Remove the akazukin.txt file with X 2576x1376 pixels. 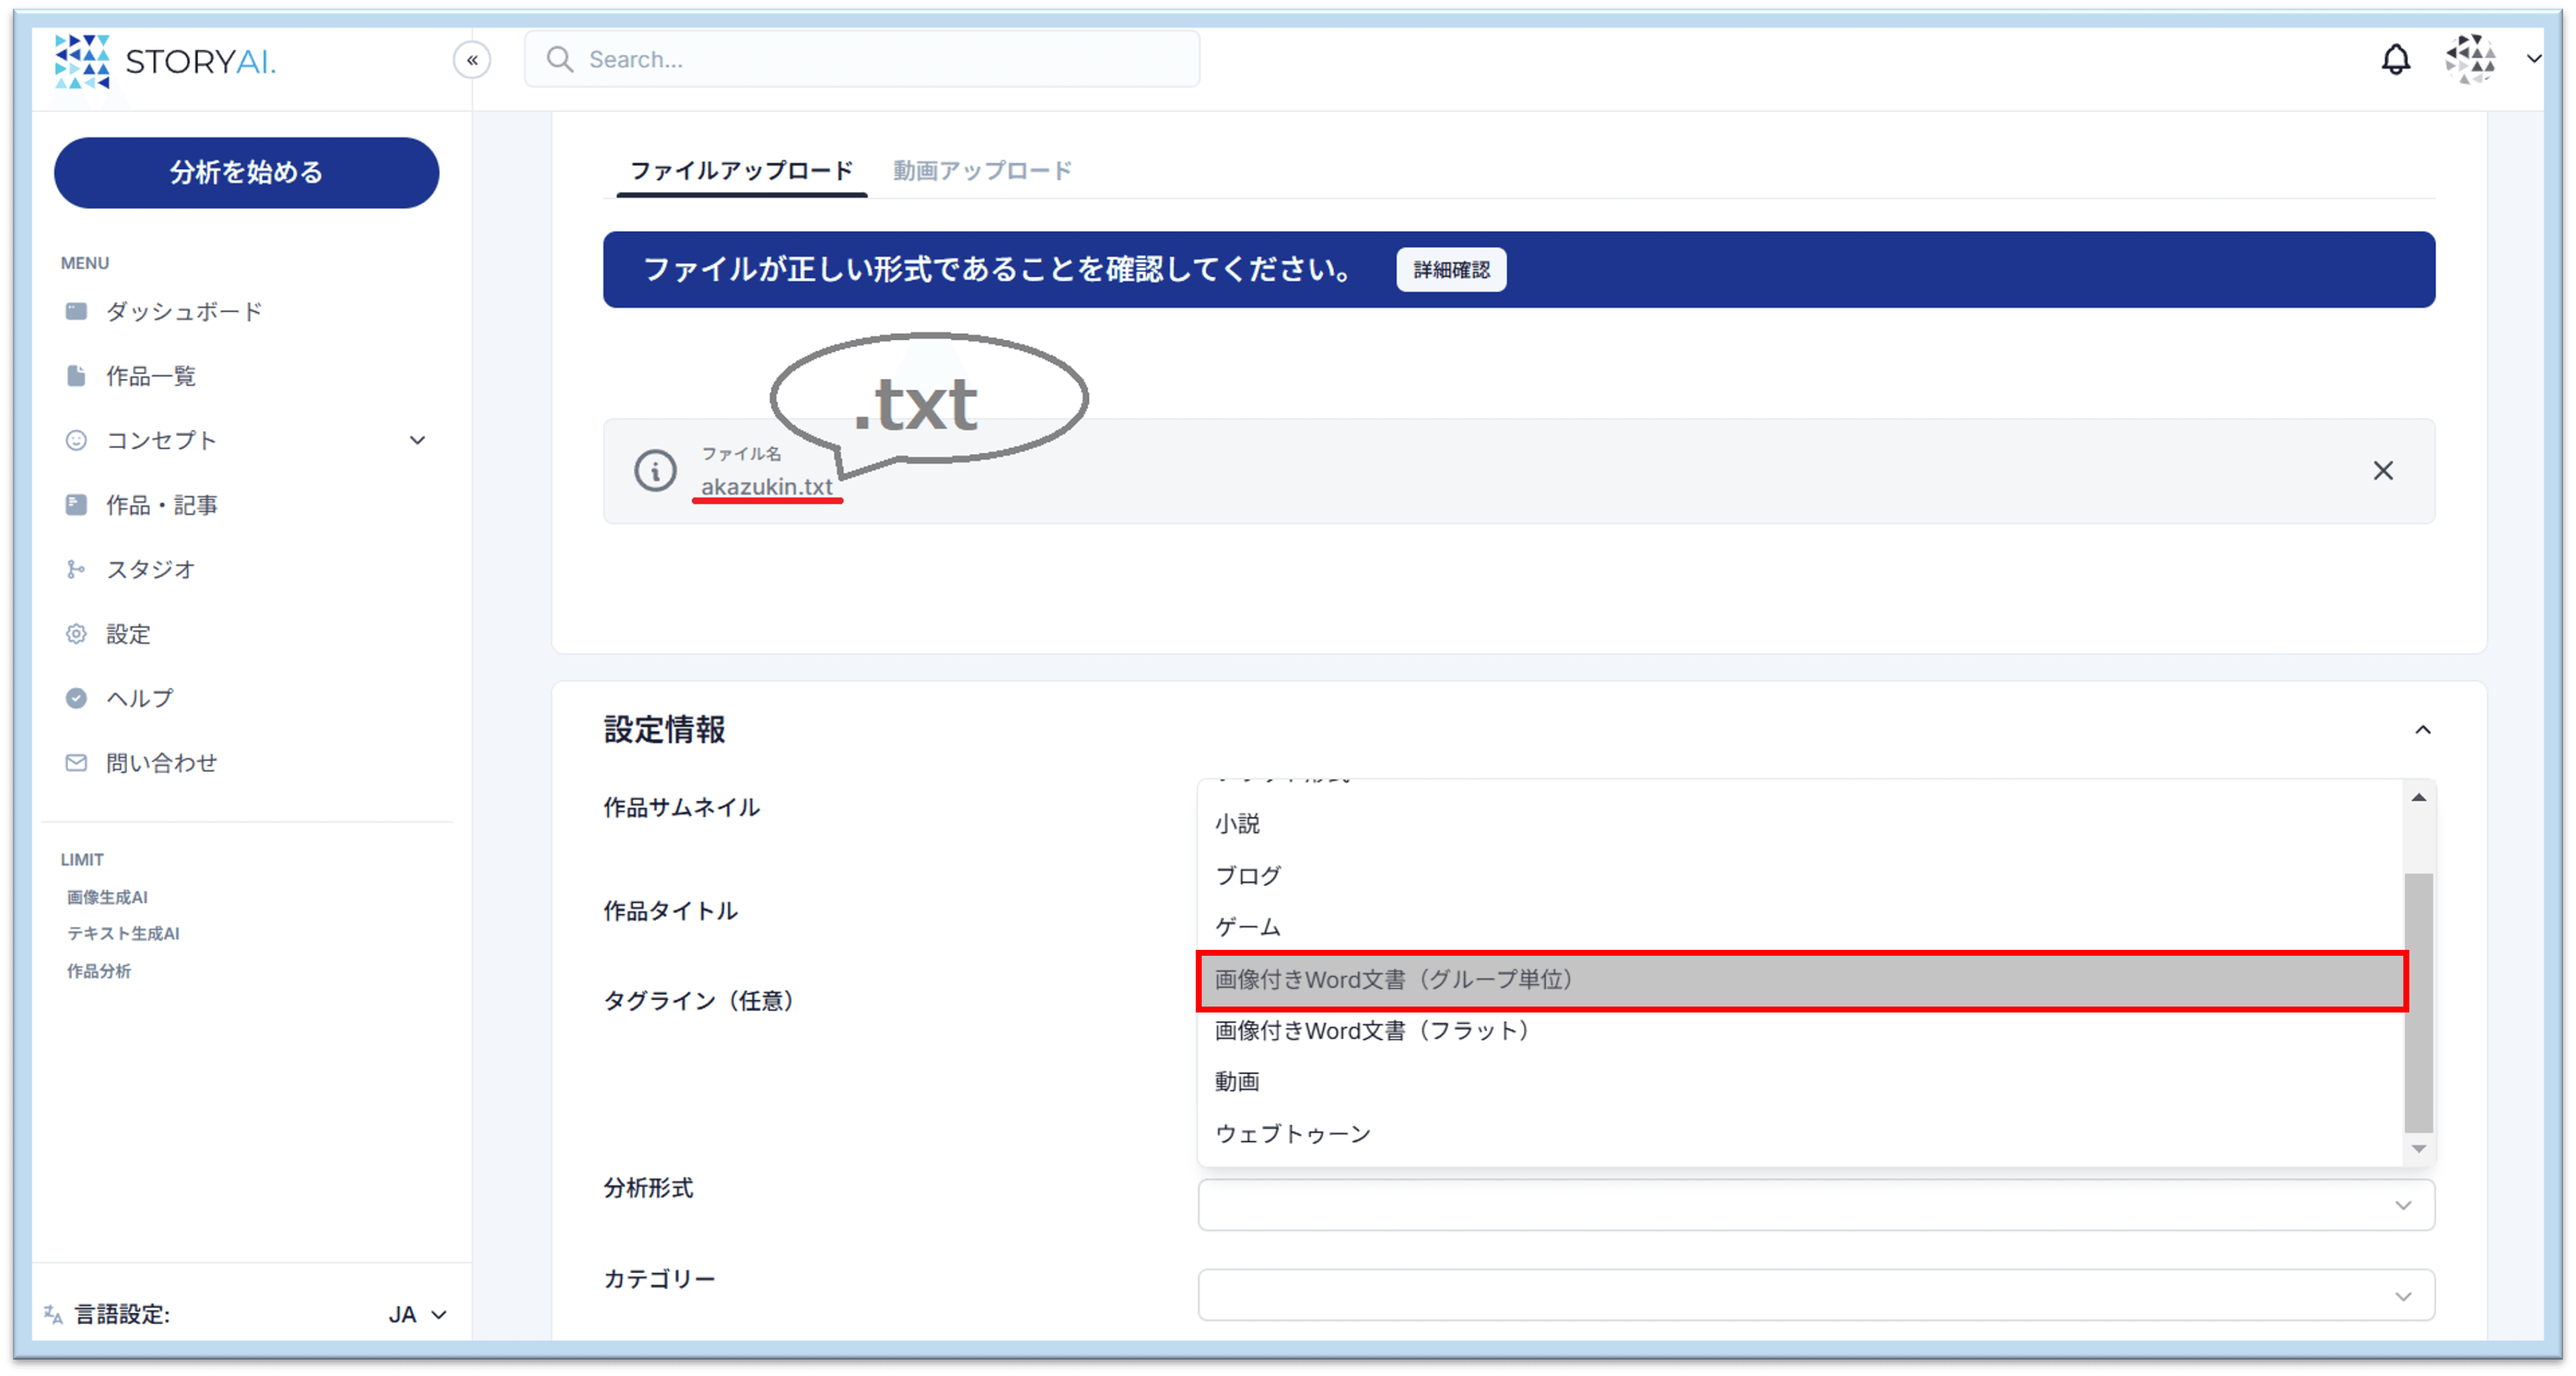[2383, 470]
